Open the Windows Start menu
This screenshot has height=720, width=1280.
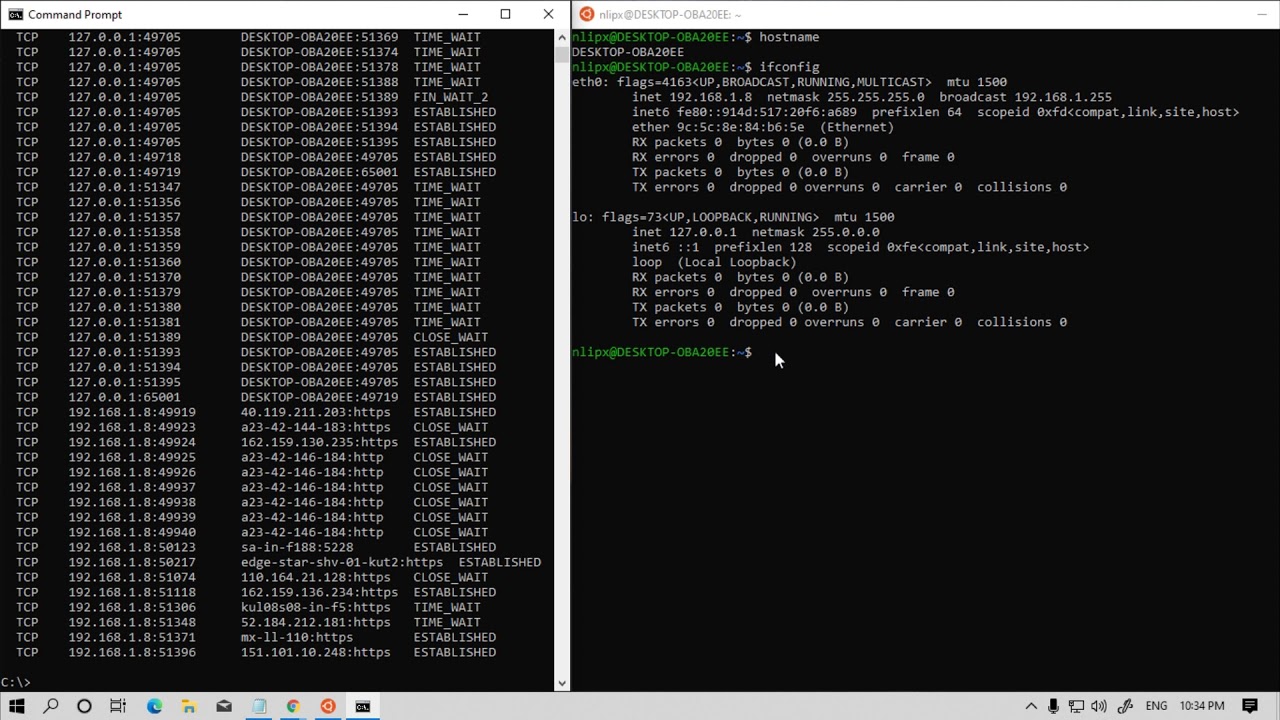(17, 706)
